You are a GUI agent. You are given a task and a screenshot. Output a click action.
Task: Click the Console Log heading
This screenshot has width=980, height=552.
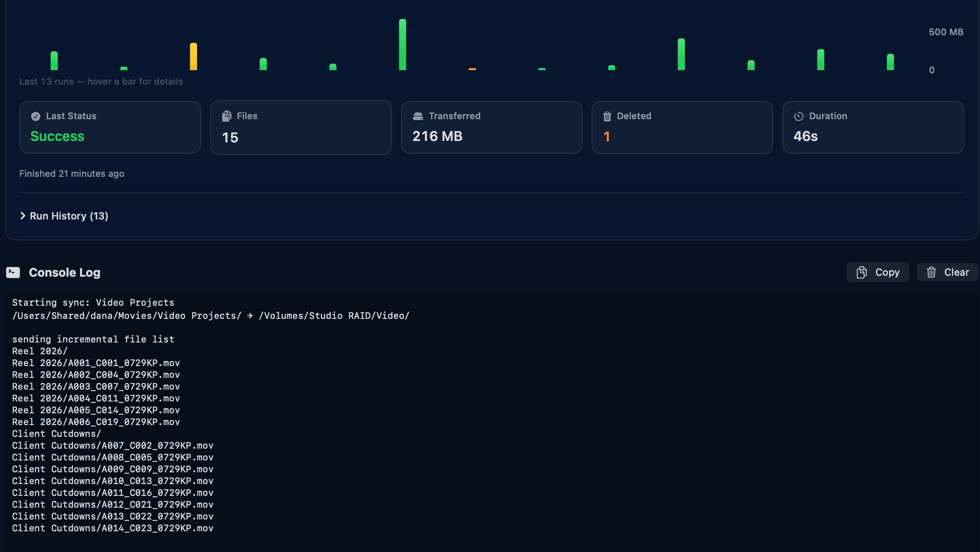pyautogui.click(x=64, y=273)
